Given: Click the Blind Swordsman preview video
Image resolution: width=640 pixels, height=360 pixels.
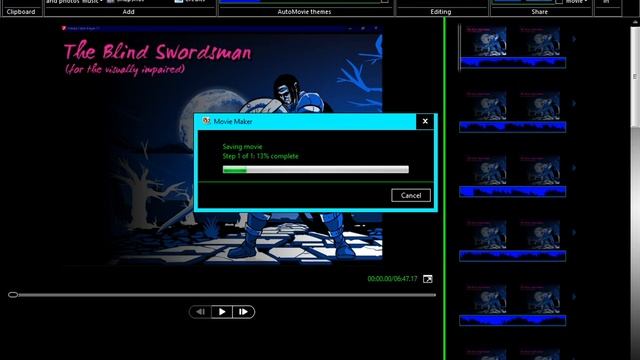Looking at the screenshot, I should 222,146.
